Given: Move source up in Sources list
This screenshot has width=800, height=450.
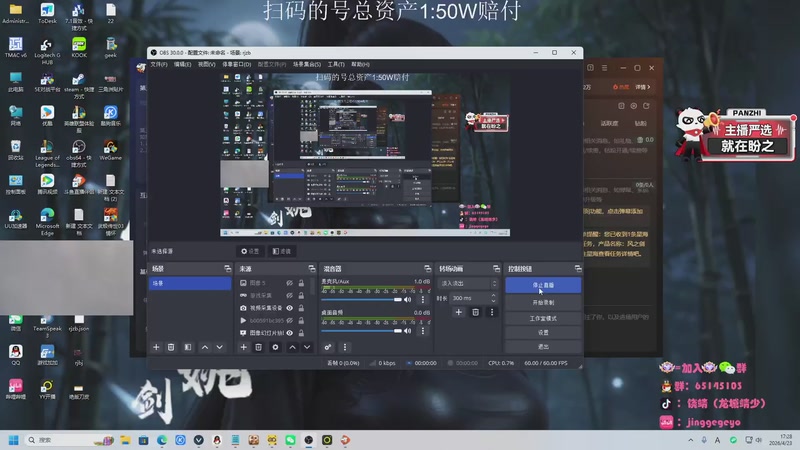Looking at the screenshot, I should coord(292,347).
